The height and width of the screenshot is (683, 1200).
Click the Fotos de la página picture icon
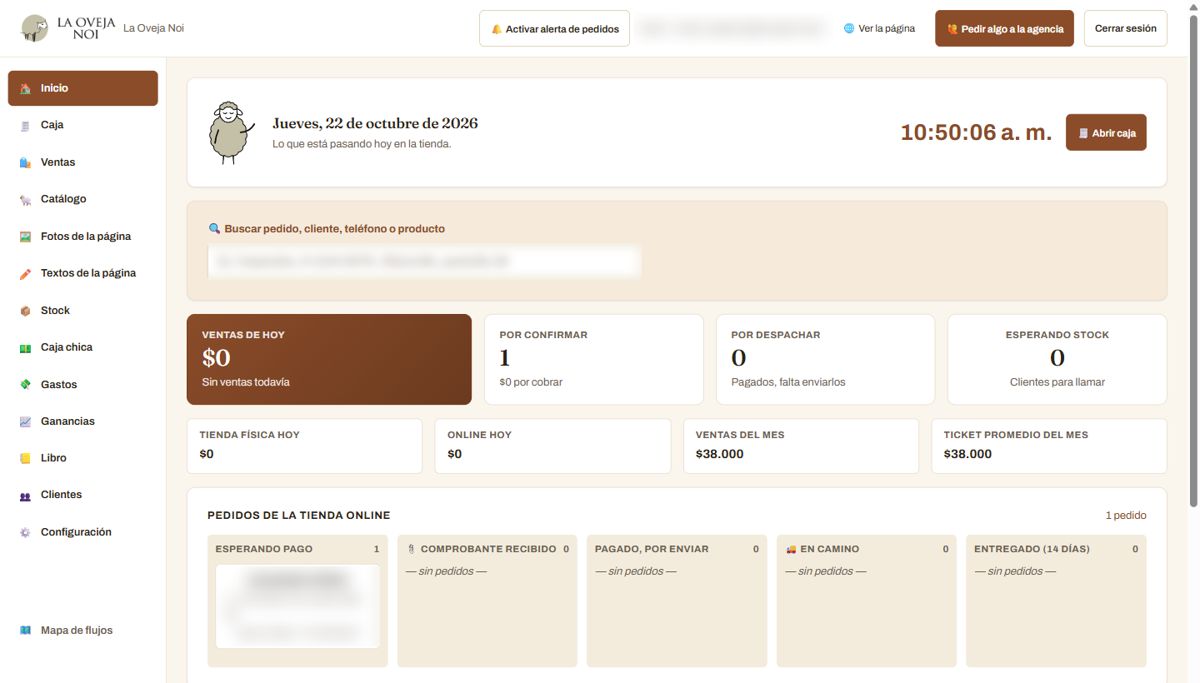(25, 236)
